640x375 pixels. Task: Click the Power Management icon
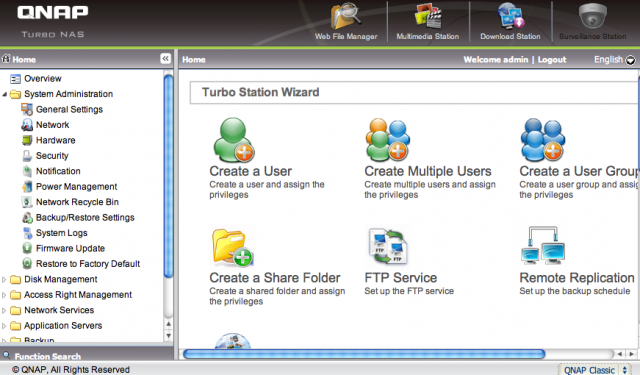pyautogui.click(x=27, y=186)
